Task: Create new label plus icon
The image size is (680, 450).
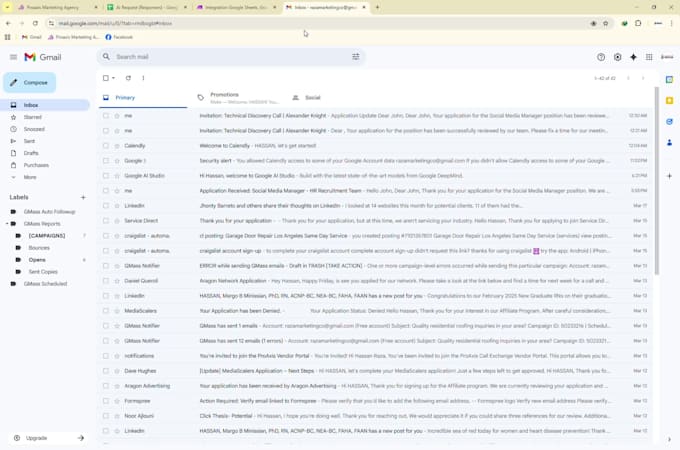Action: pyautogui.click(x=83, y=197)
